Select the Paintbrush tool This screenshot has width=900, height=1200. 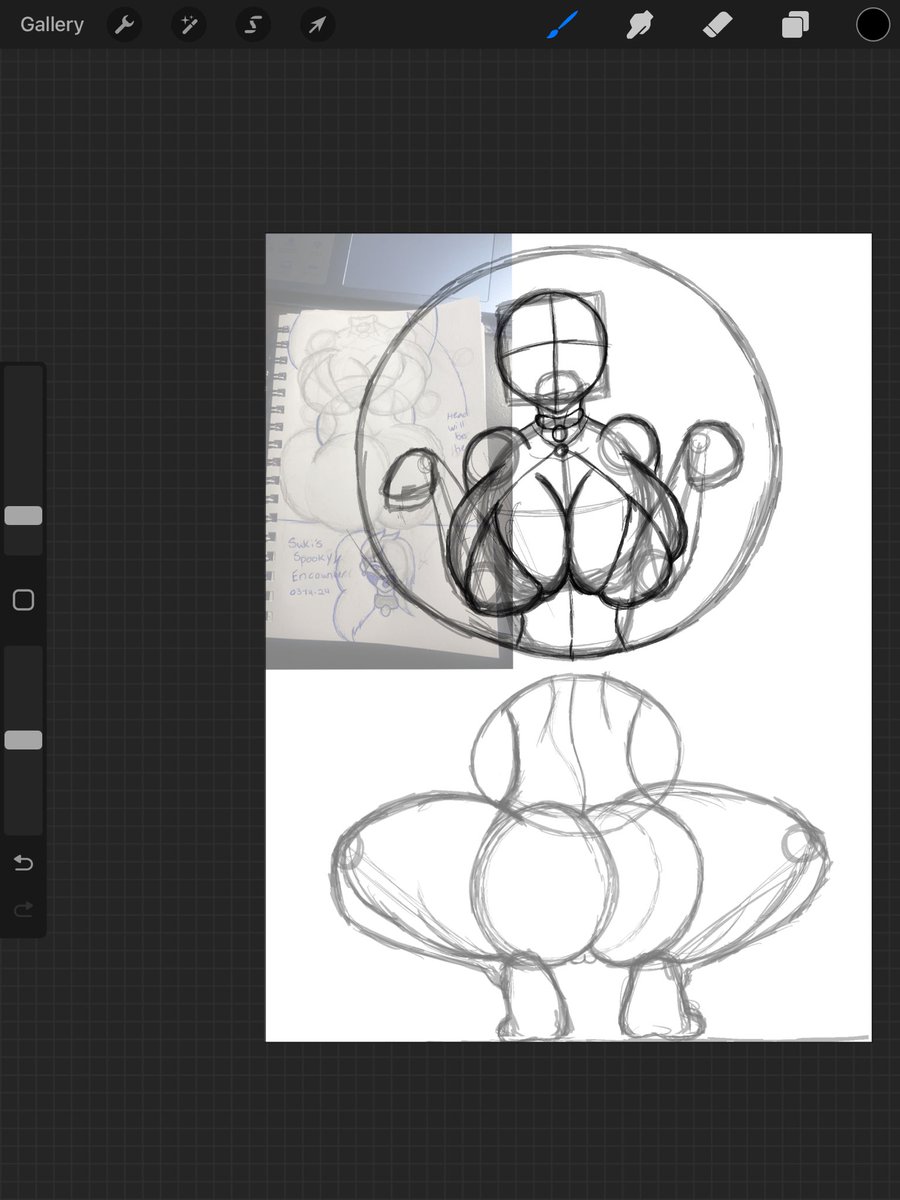click(x=564, y=25)
